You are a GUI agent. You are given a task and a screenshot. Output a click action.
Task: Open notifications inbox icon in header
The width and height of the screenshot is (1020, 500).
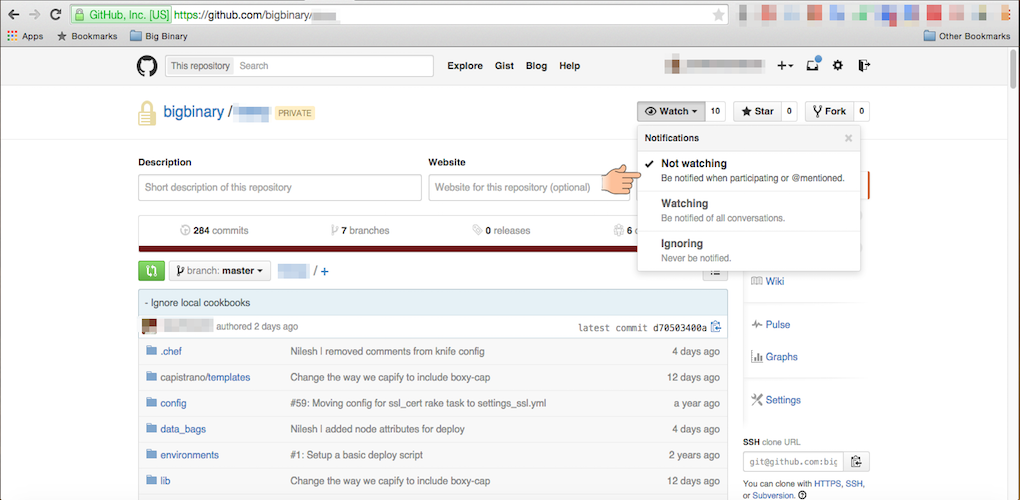point(813,65)
